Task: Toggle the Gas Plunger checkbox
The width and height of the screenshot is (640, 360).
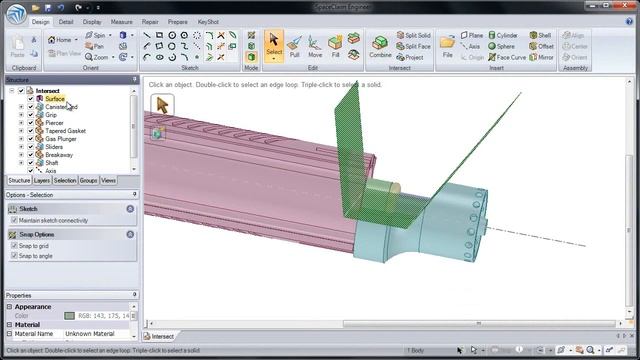Action: [31, 139]
